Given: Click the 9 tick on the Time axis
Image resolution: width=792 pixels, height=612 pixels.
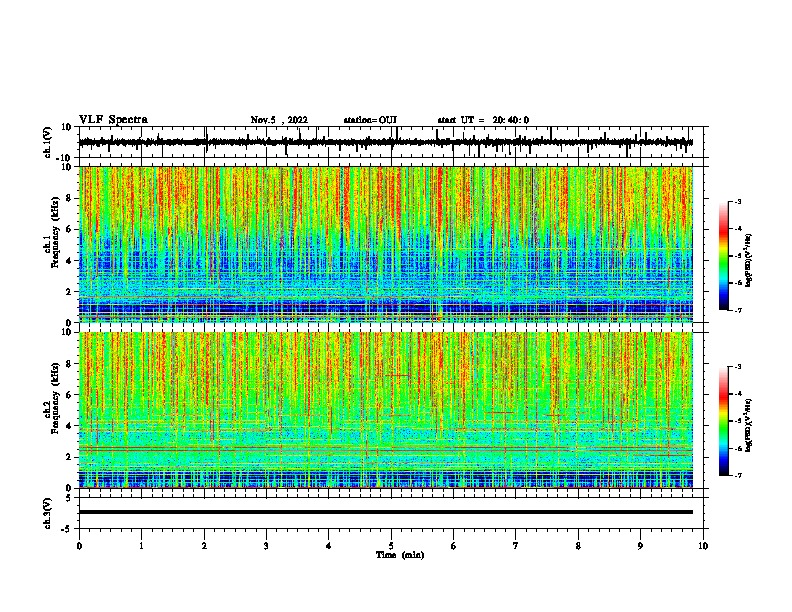Looking at the screenshot, I should click(x=640, y=546).
